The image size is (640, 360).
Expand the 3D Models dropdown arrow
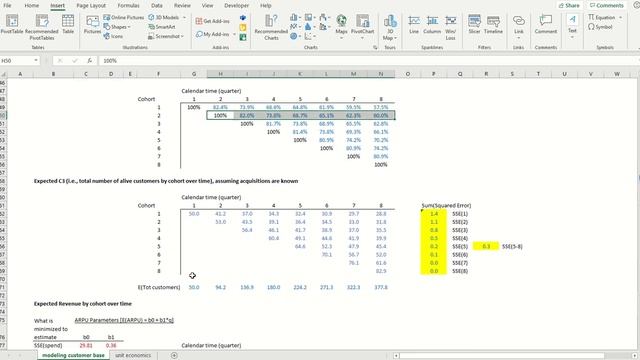[x=184, y=18]
